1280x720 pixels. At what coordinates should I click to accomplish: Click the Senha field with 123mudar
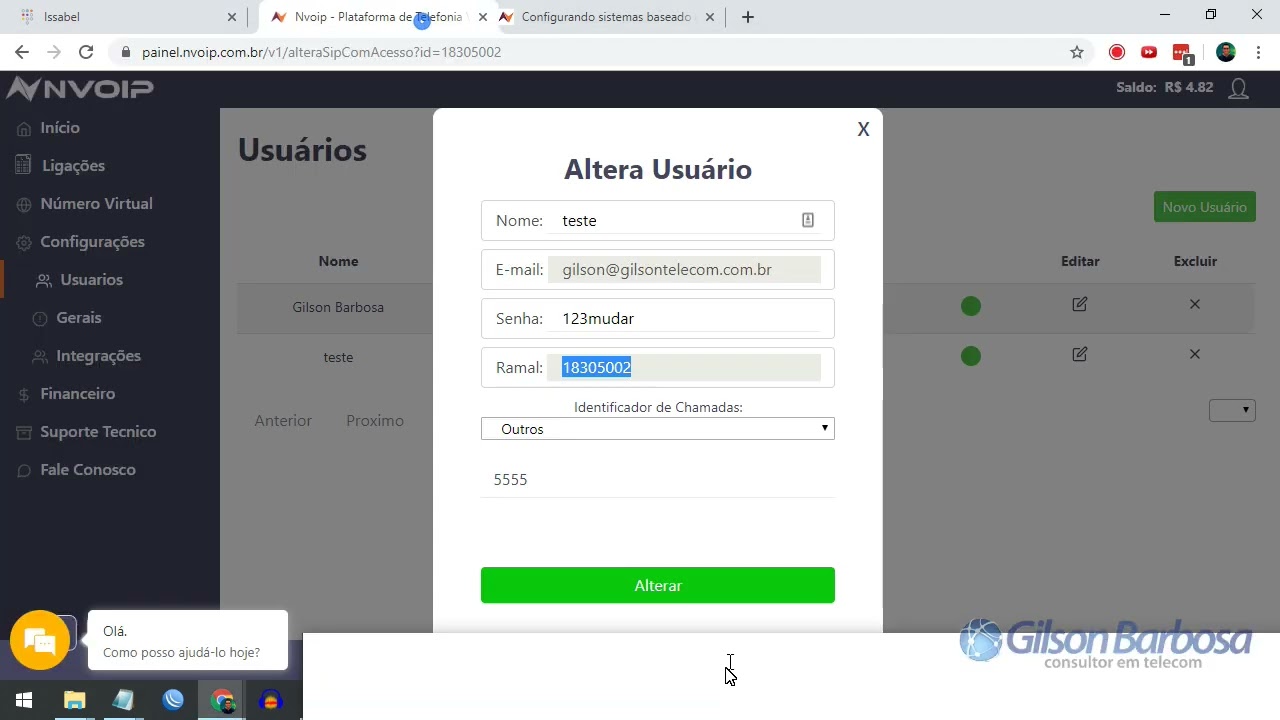coord(657,318)
